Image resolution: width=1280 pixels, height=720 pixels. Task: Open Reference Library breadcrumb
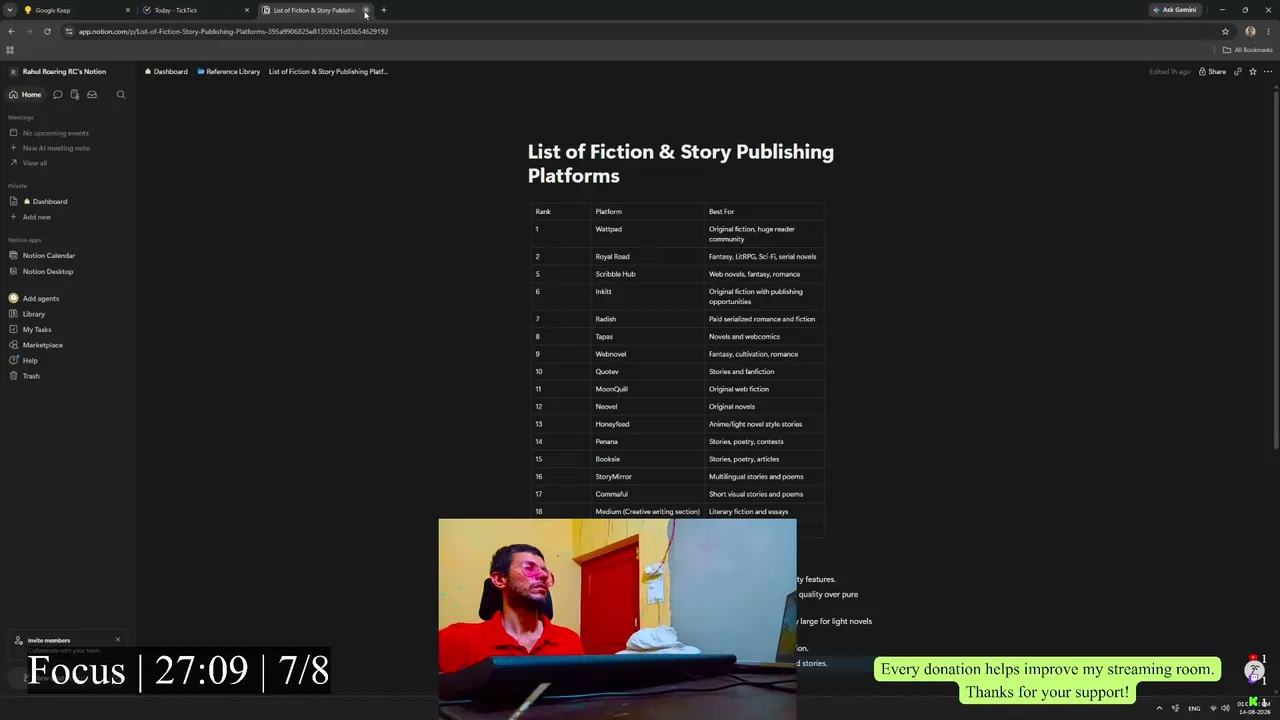[x=228, y=72]
